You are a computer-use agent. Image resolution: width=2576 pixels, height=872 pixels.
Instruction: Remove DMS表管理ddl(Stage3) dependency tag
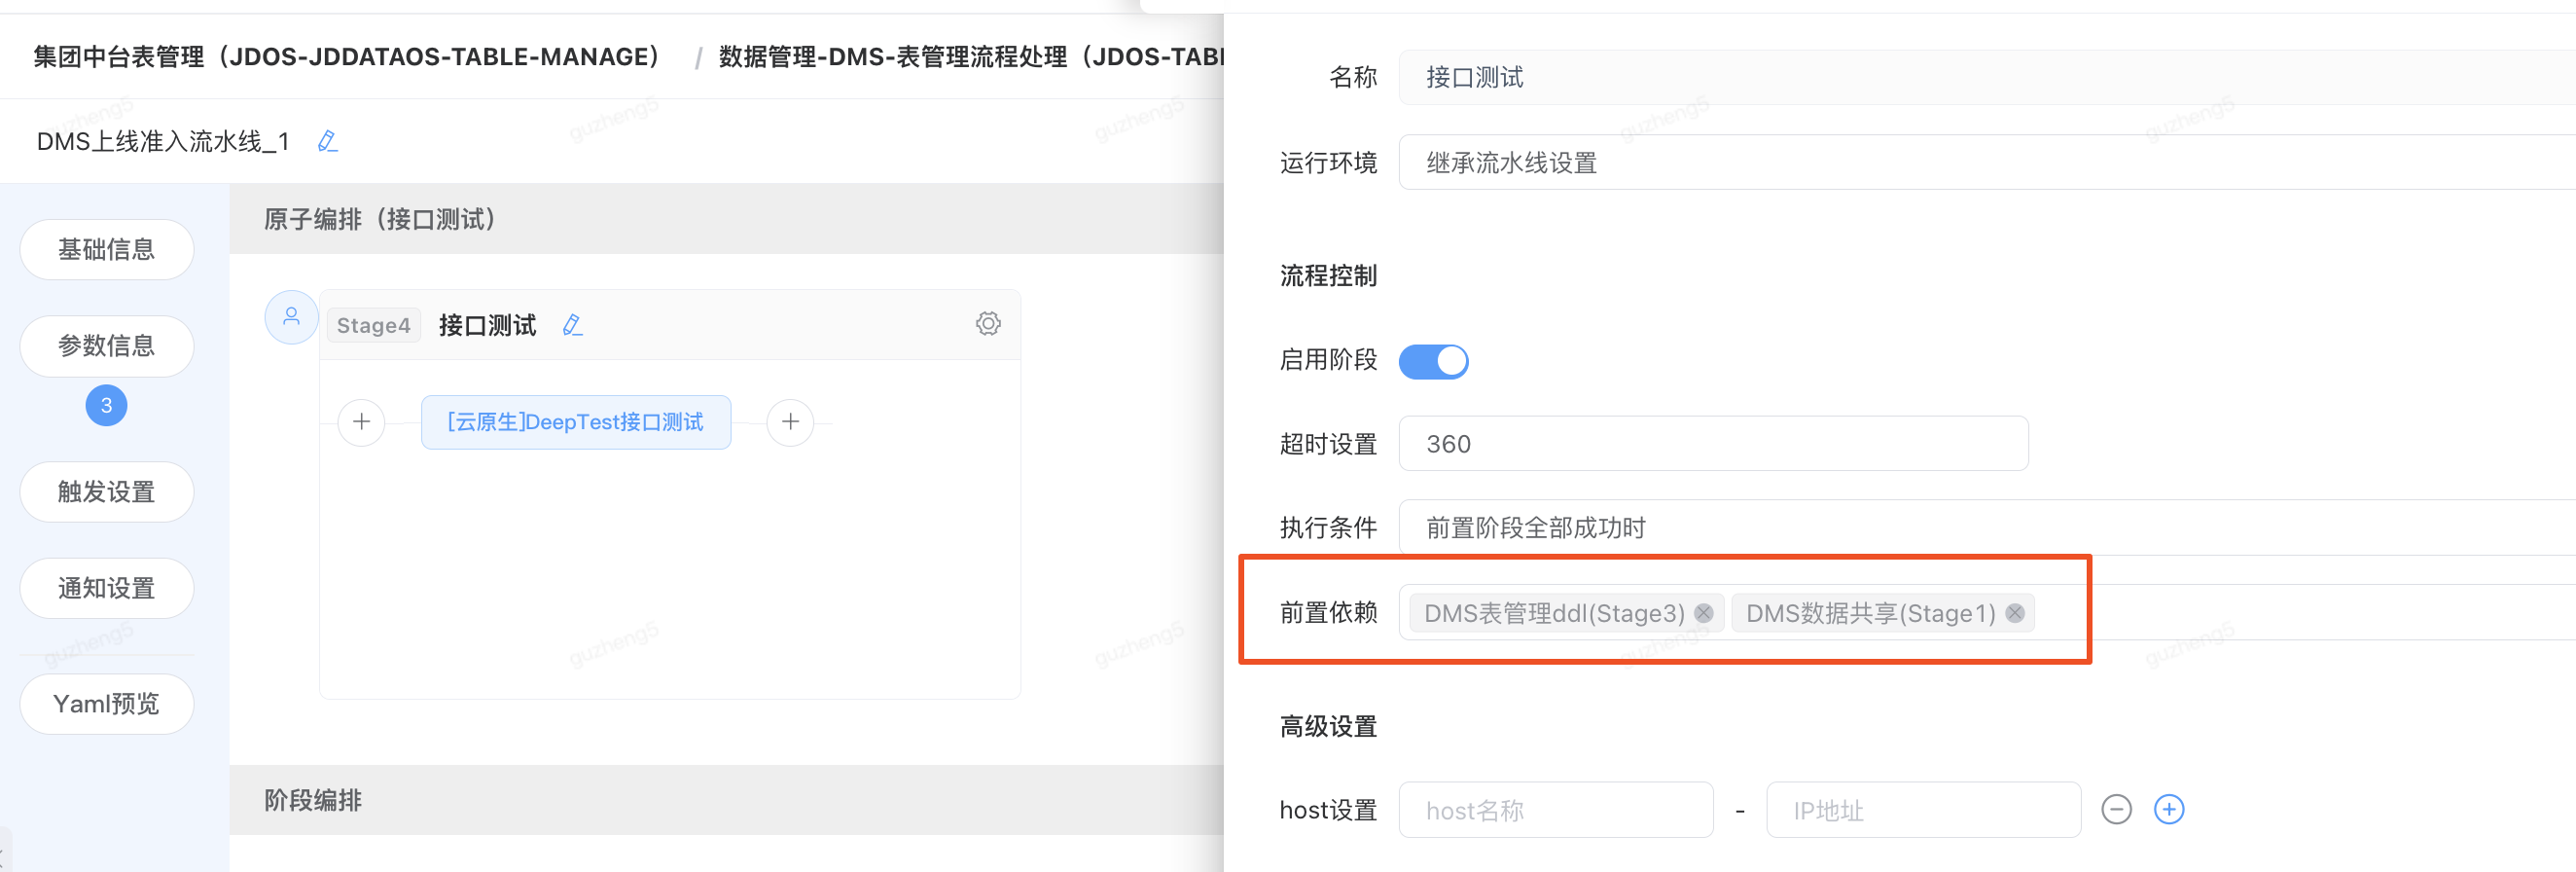pyautogui.click(x=1703, y=613)
